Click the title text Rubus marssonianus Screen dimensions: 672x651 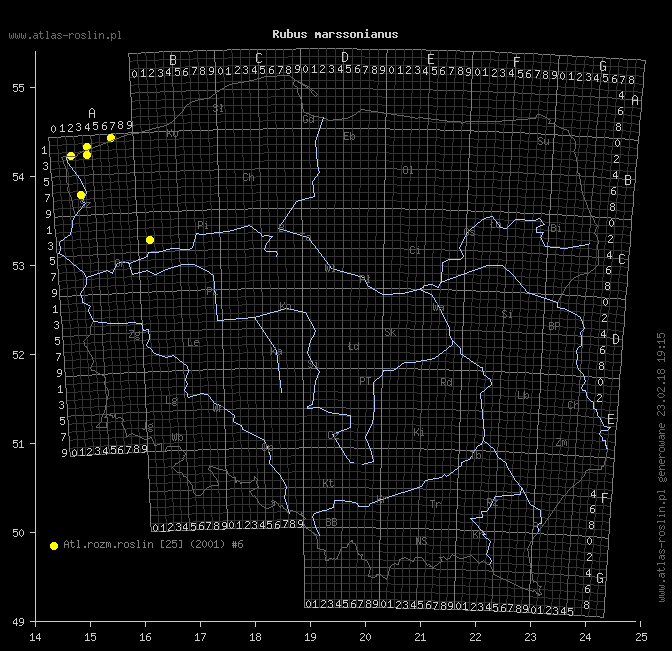point(335,34)
